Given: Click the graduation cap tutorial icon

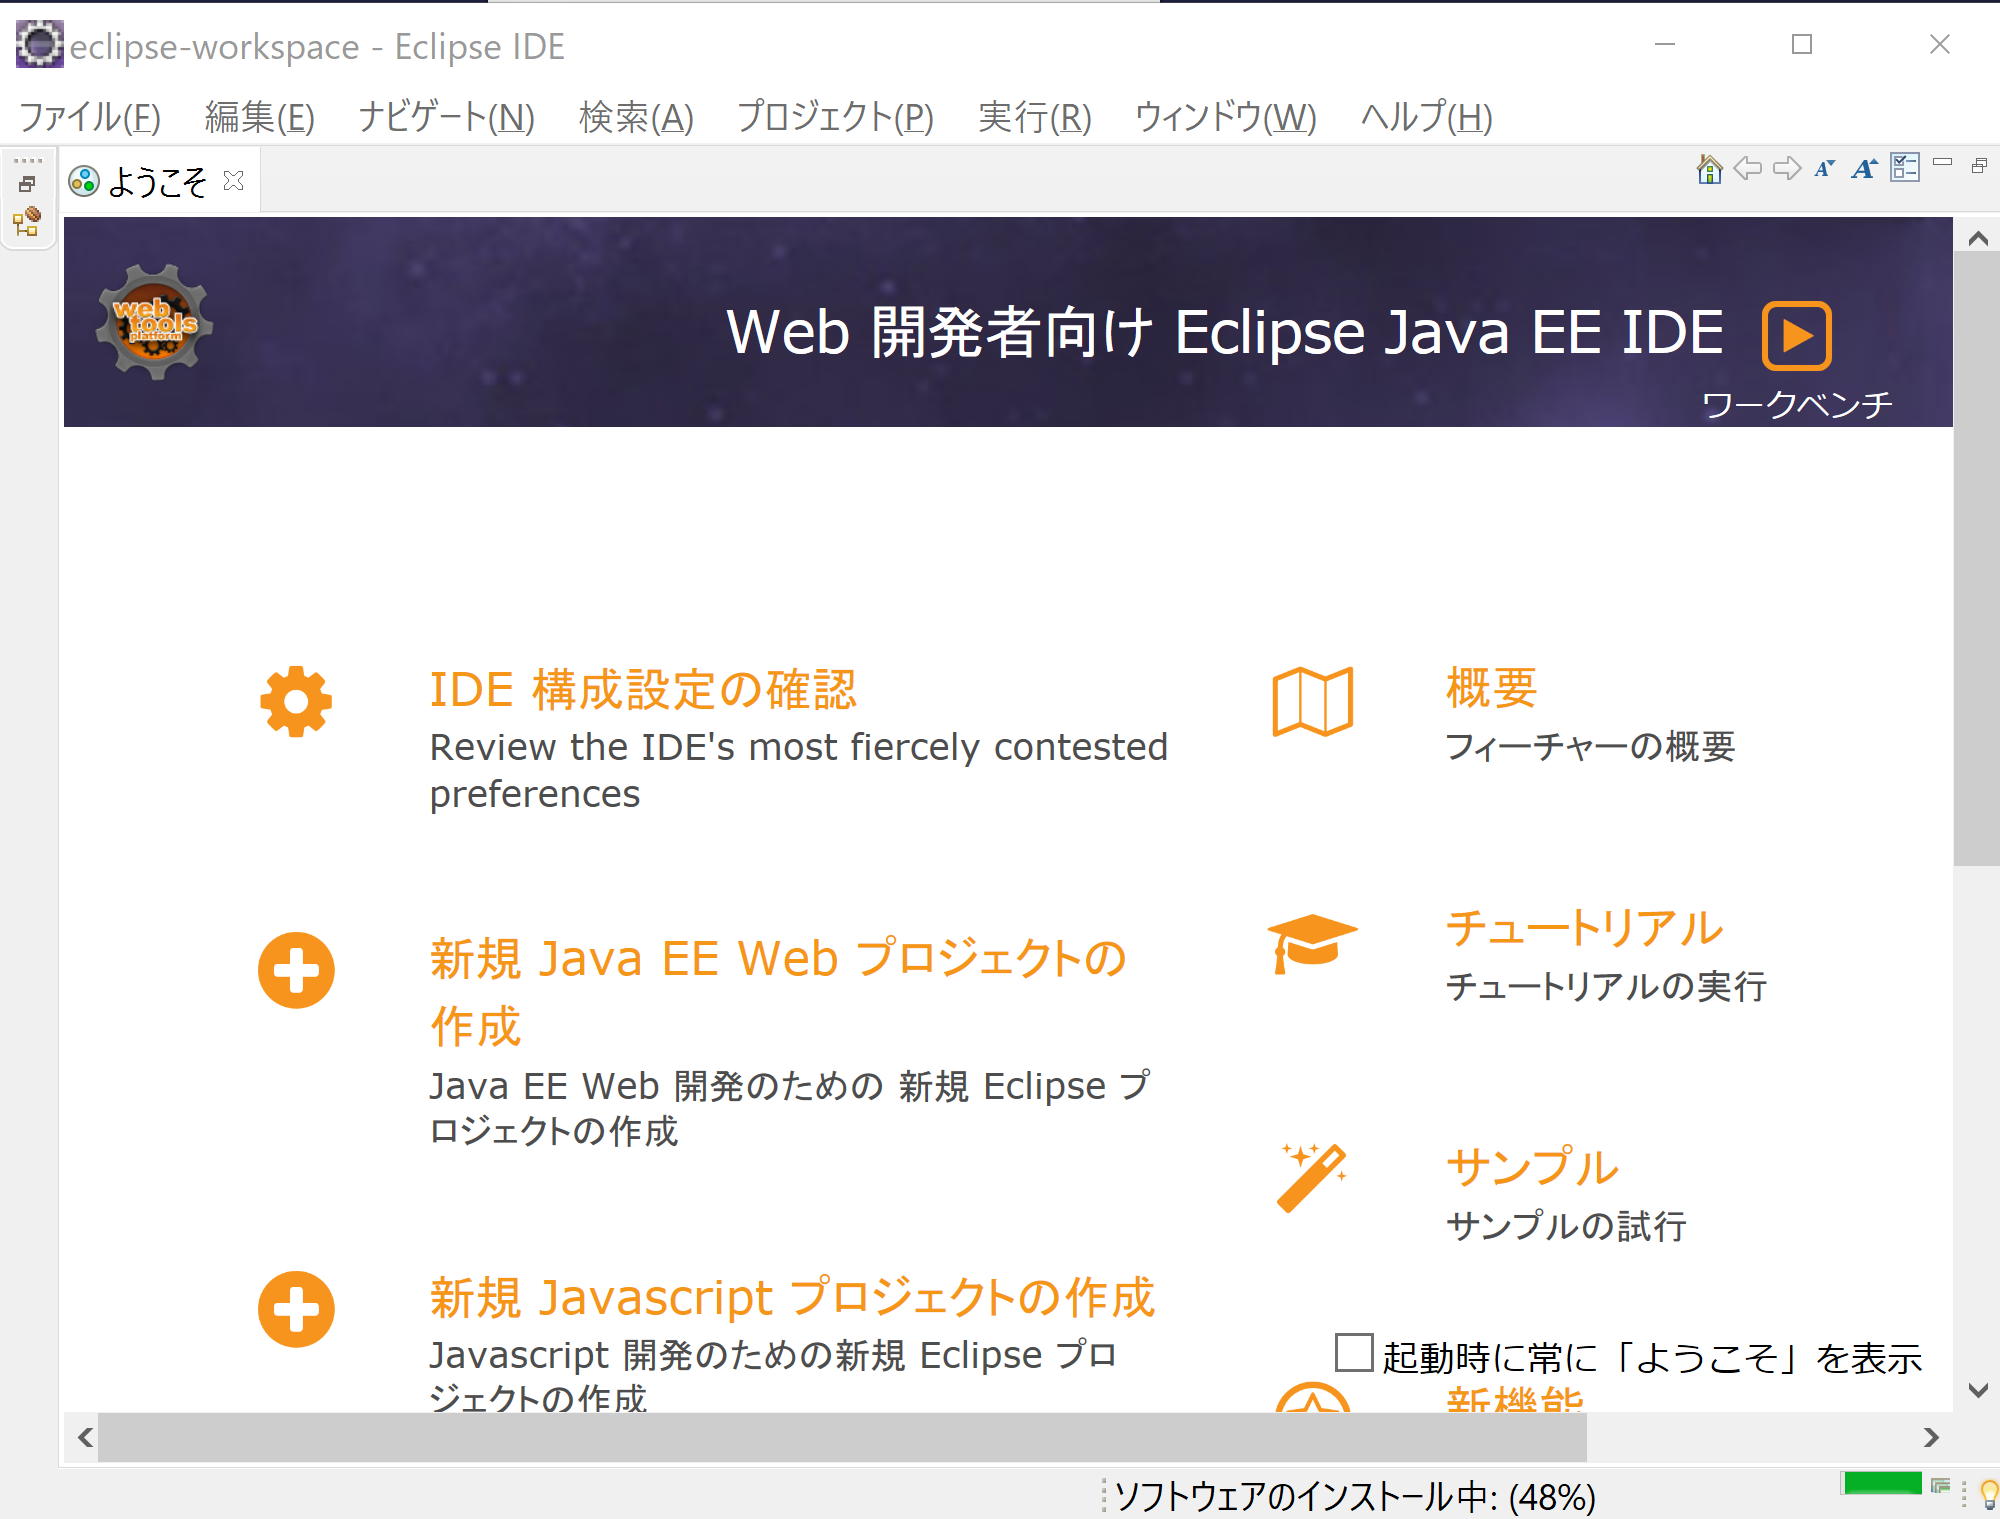Looking at the screenshot, I should pos(1312,942).
